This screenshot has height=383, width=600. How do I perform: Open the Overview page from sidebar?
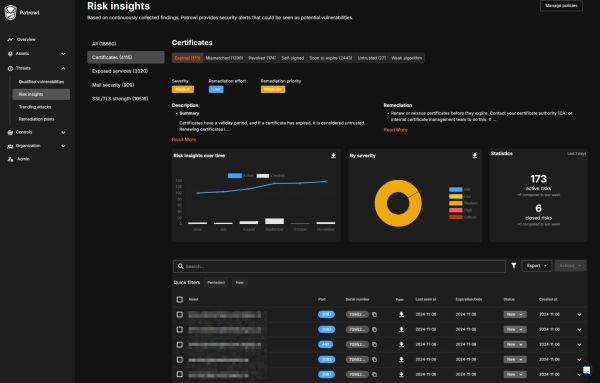26,39
